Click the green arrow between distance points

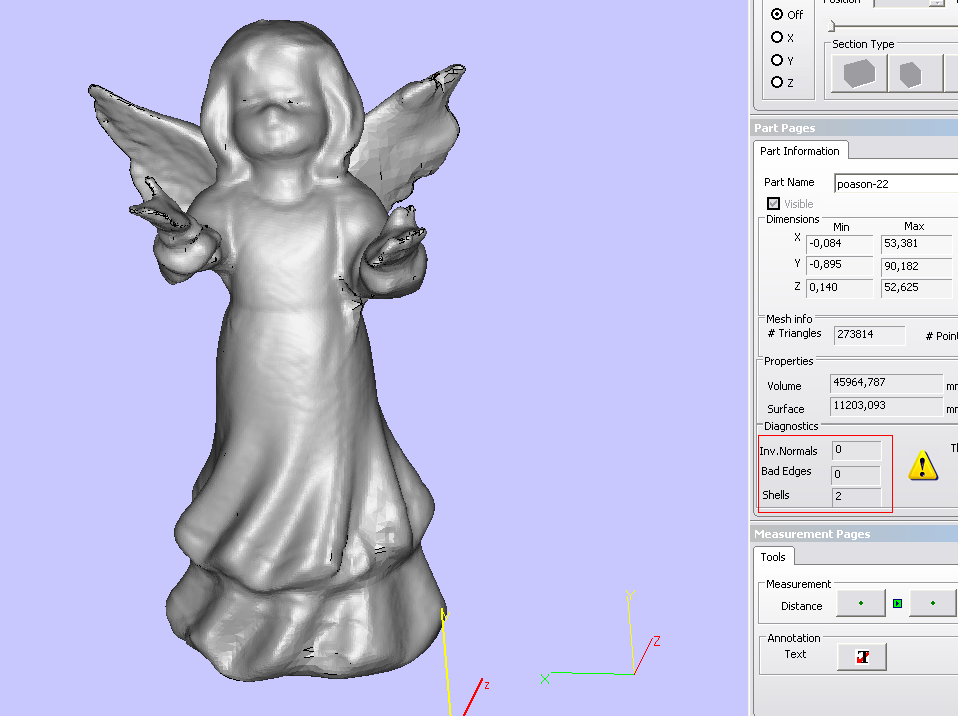point(897,604)
